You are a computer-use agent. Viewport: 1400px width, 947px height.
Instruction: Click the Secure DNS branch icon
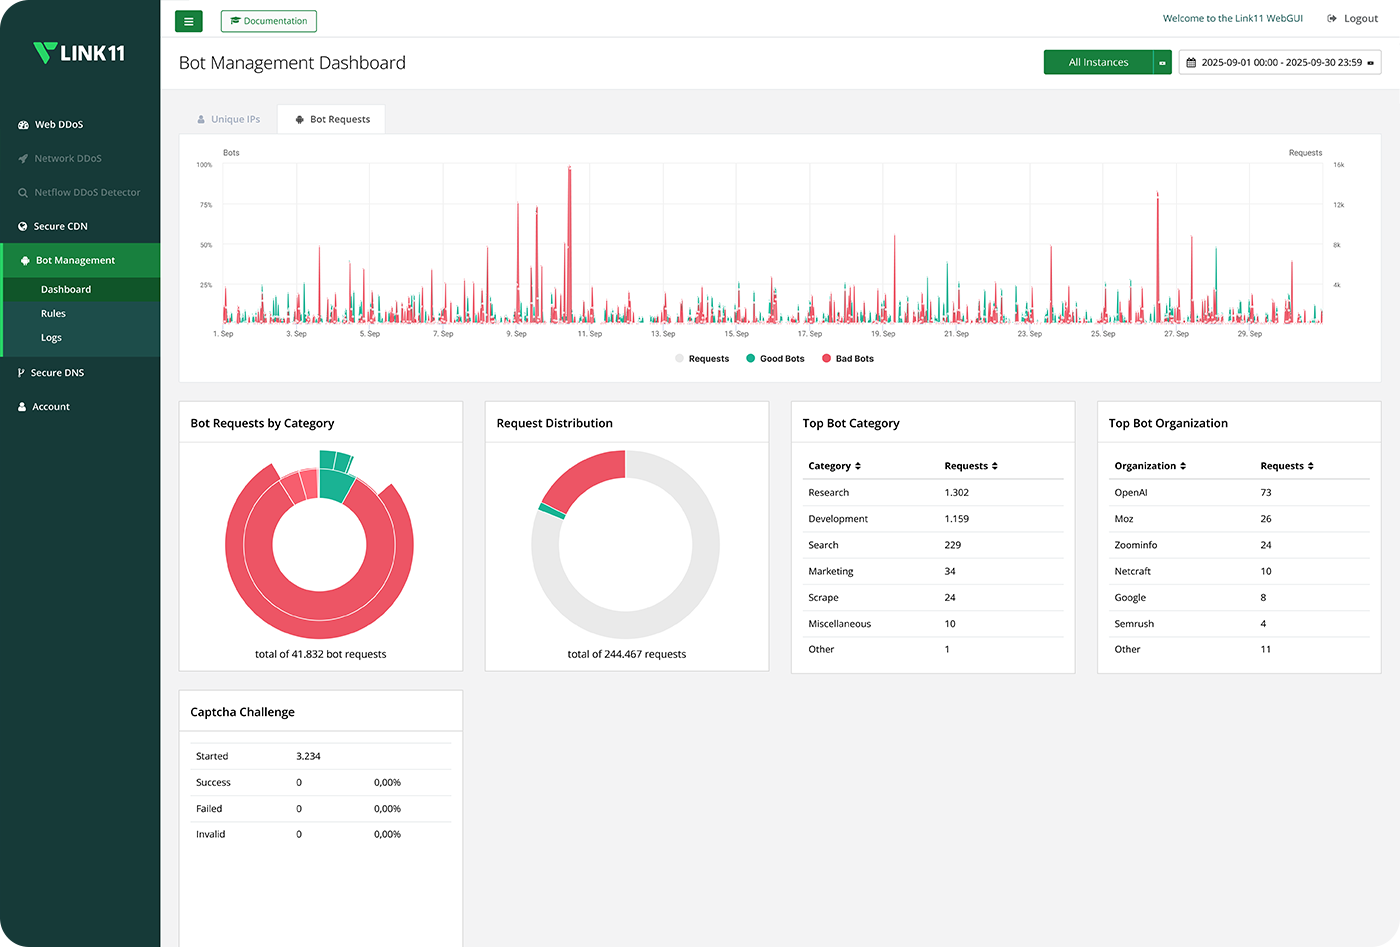tap(21, 373)
